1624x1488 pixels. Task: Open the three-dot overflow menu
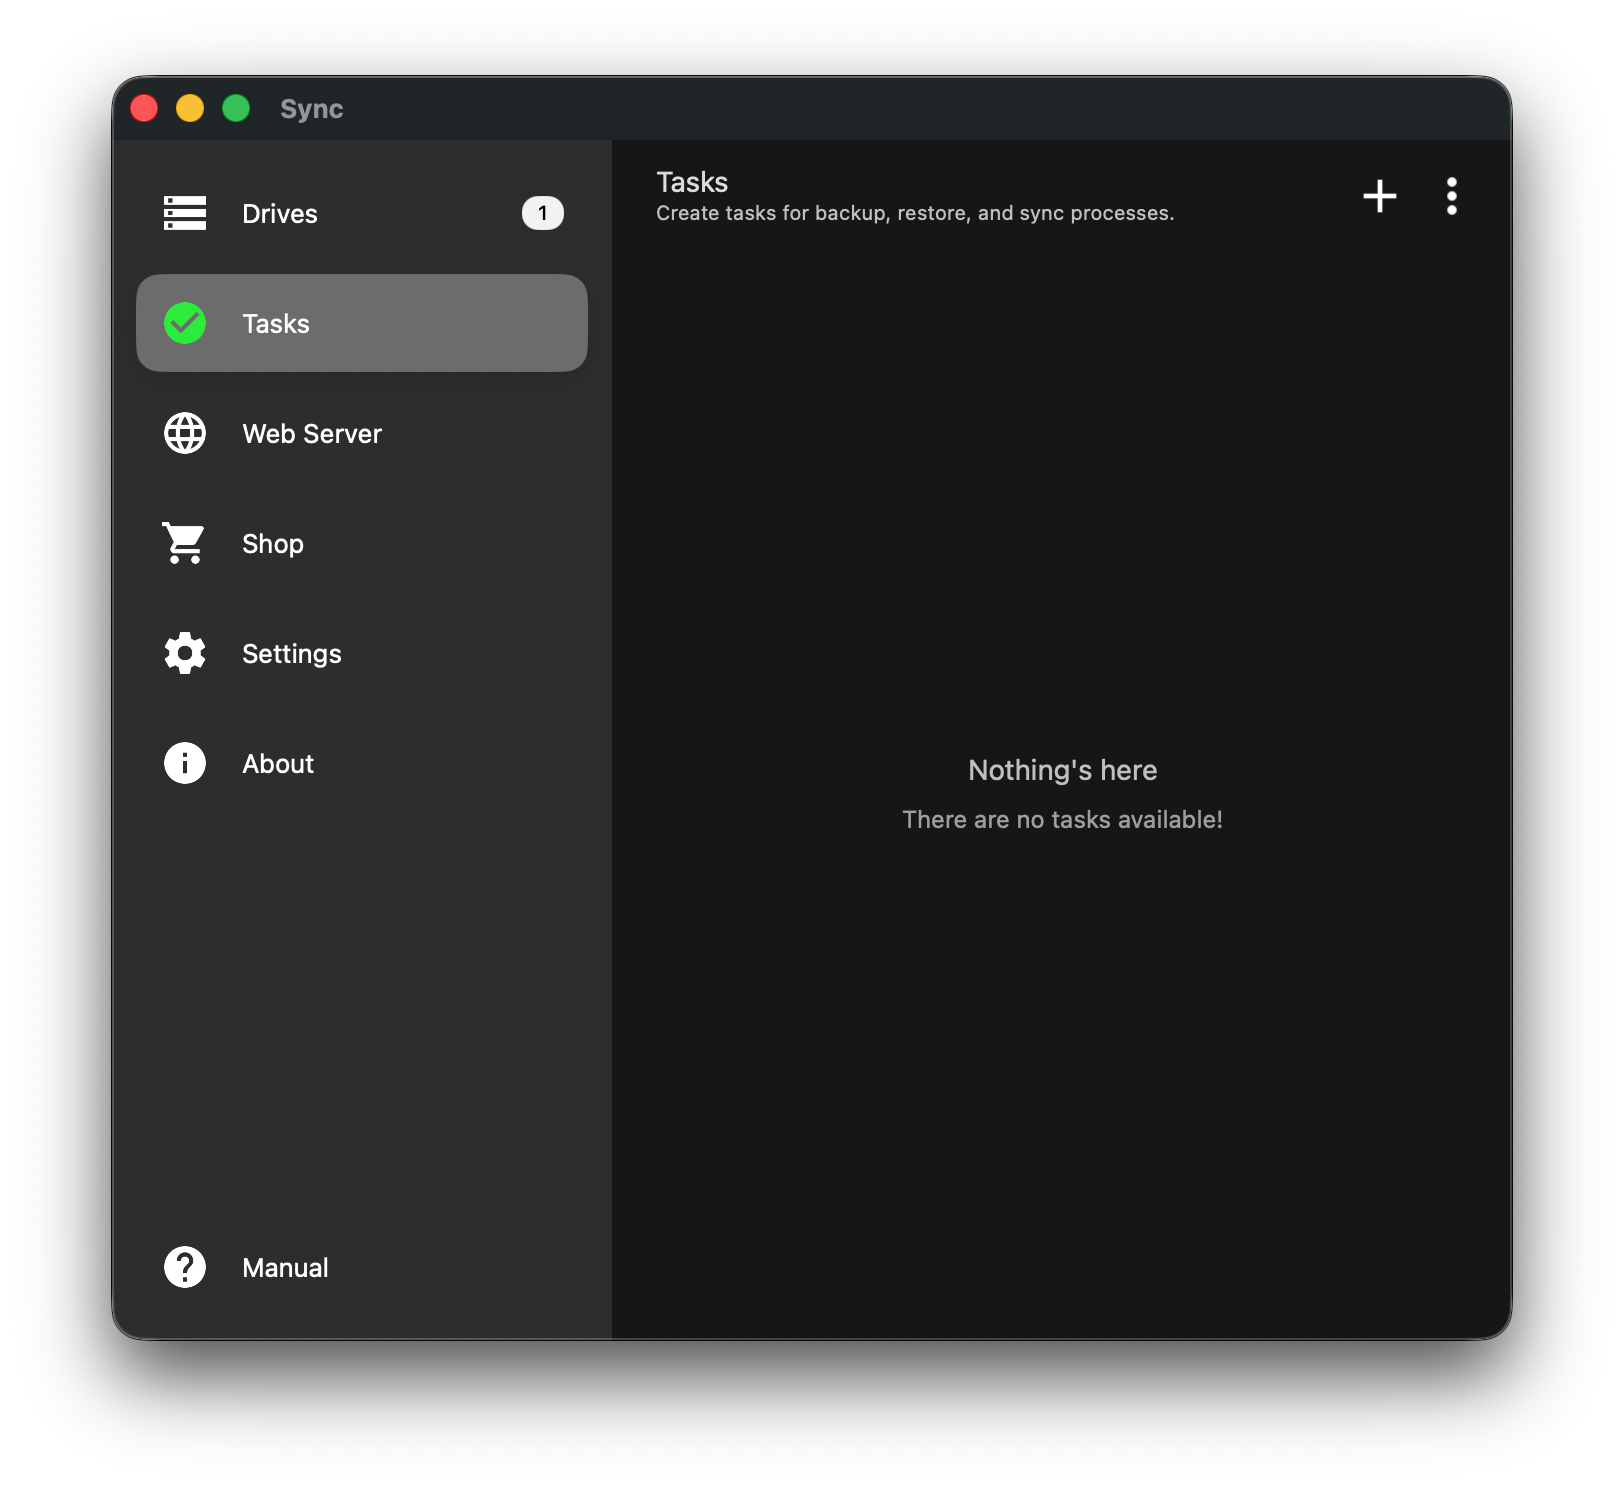(x=1452, y=196)
